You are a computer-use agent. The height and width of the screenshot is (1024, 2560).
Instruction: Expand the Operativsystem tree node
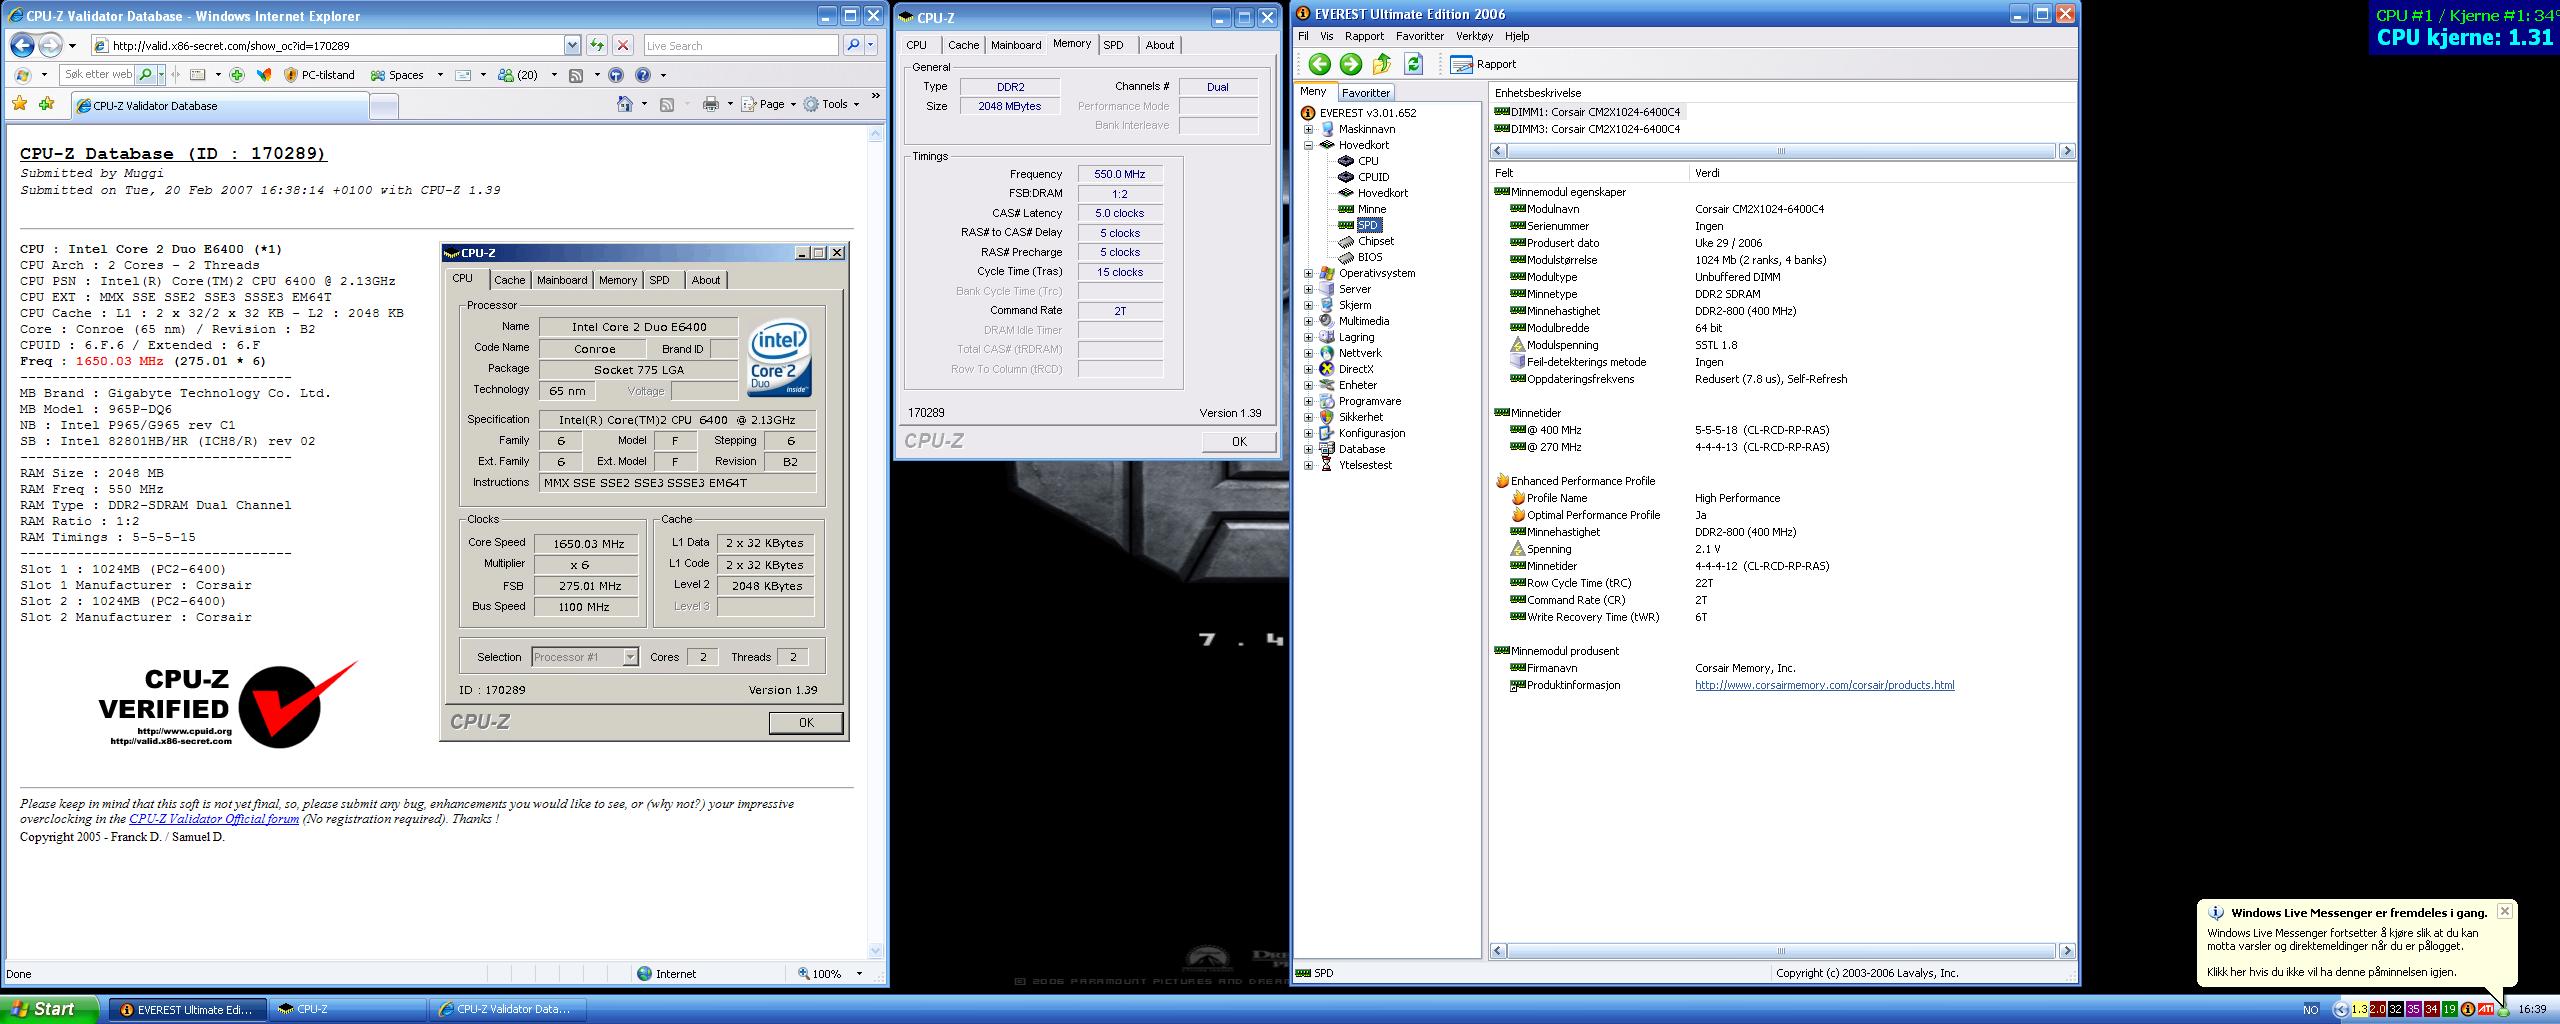(1308, 273)
